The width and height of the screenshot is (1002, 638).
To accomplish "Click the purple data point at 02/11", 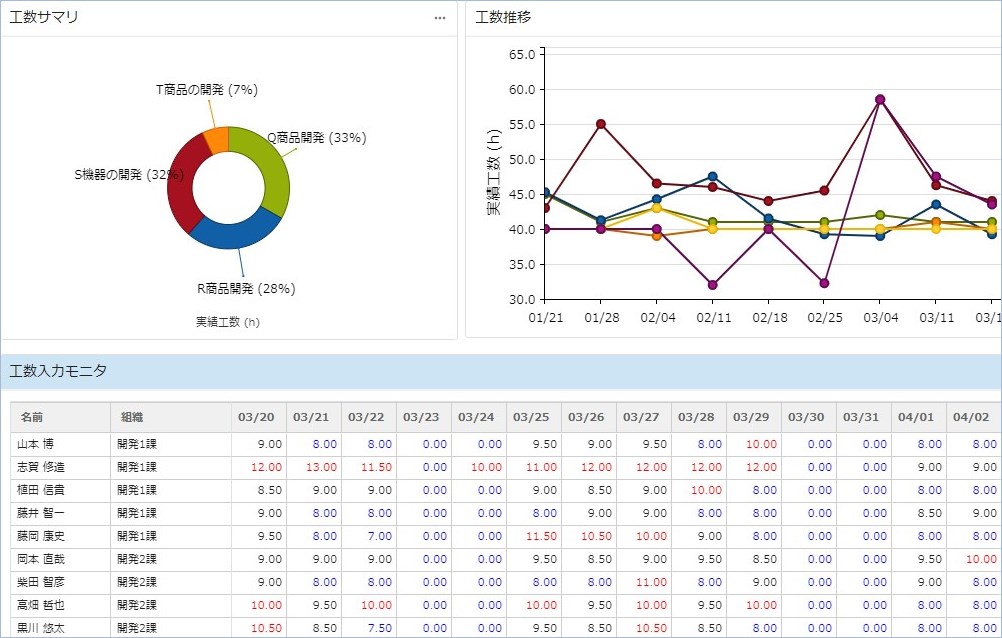I will pyautogui.click(x=713, y=285).
